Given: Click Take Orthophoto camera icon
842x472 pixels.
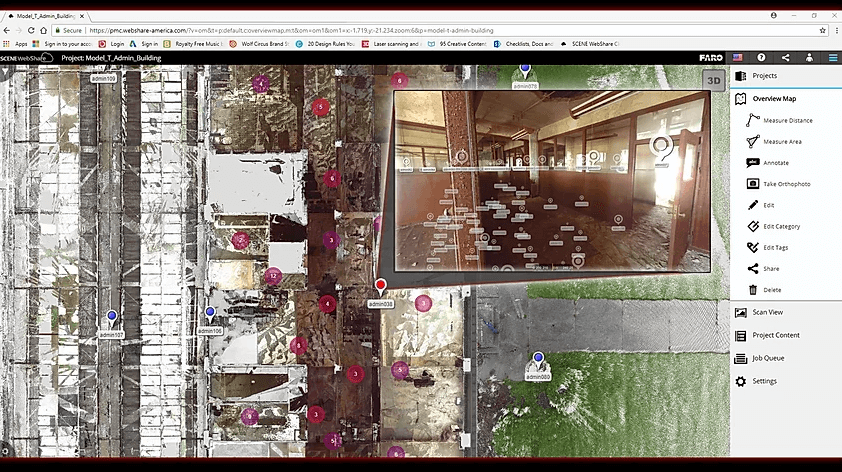Looking at the screenshot, I should [753, 184].
